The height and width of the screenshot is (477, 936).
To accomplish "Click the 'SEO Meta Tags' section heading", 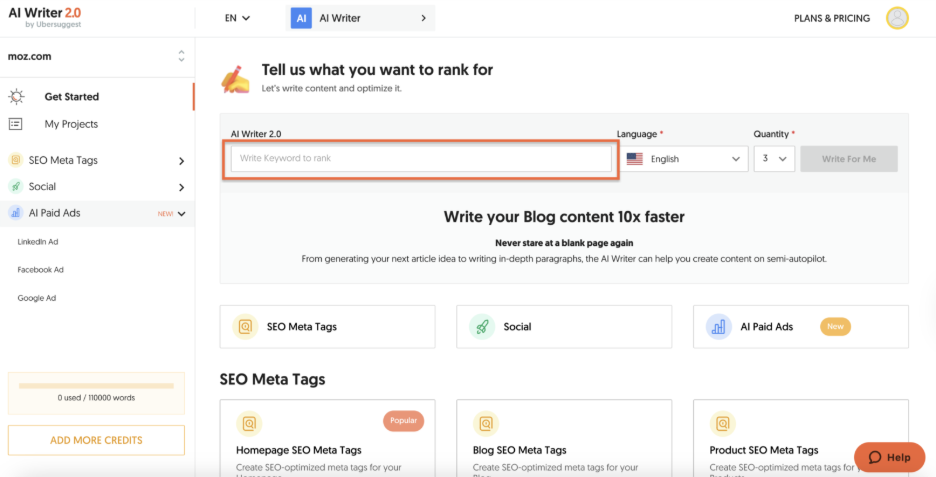I will [272, 379].
